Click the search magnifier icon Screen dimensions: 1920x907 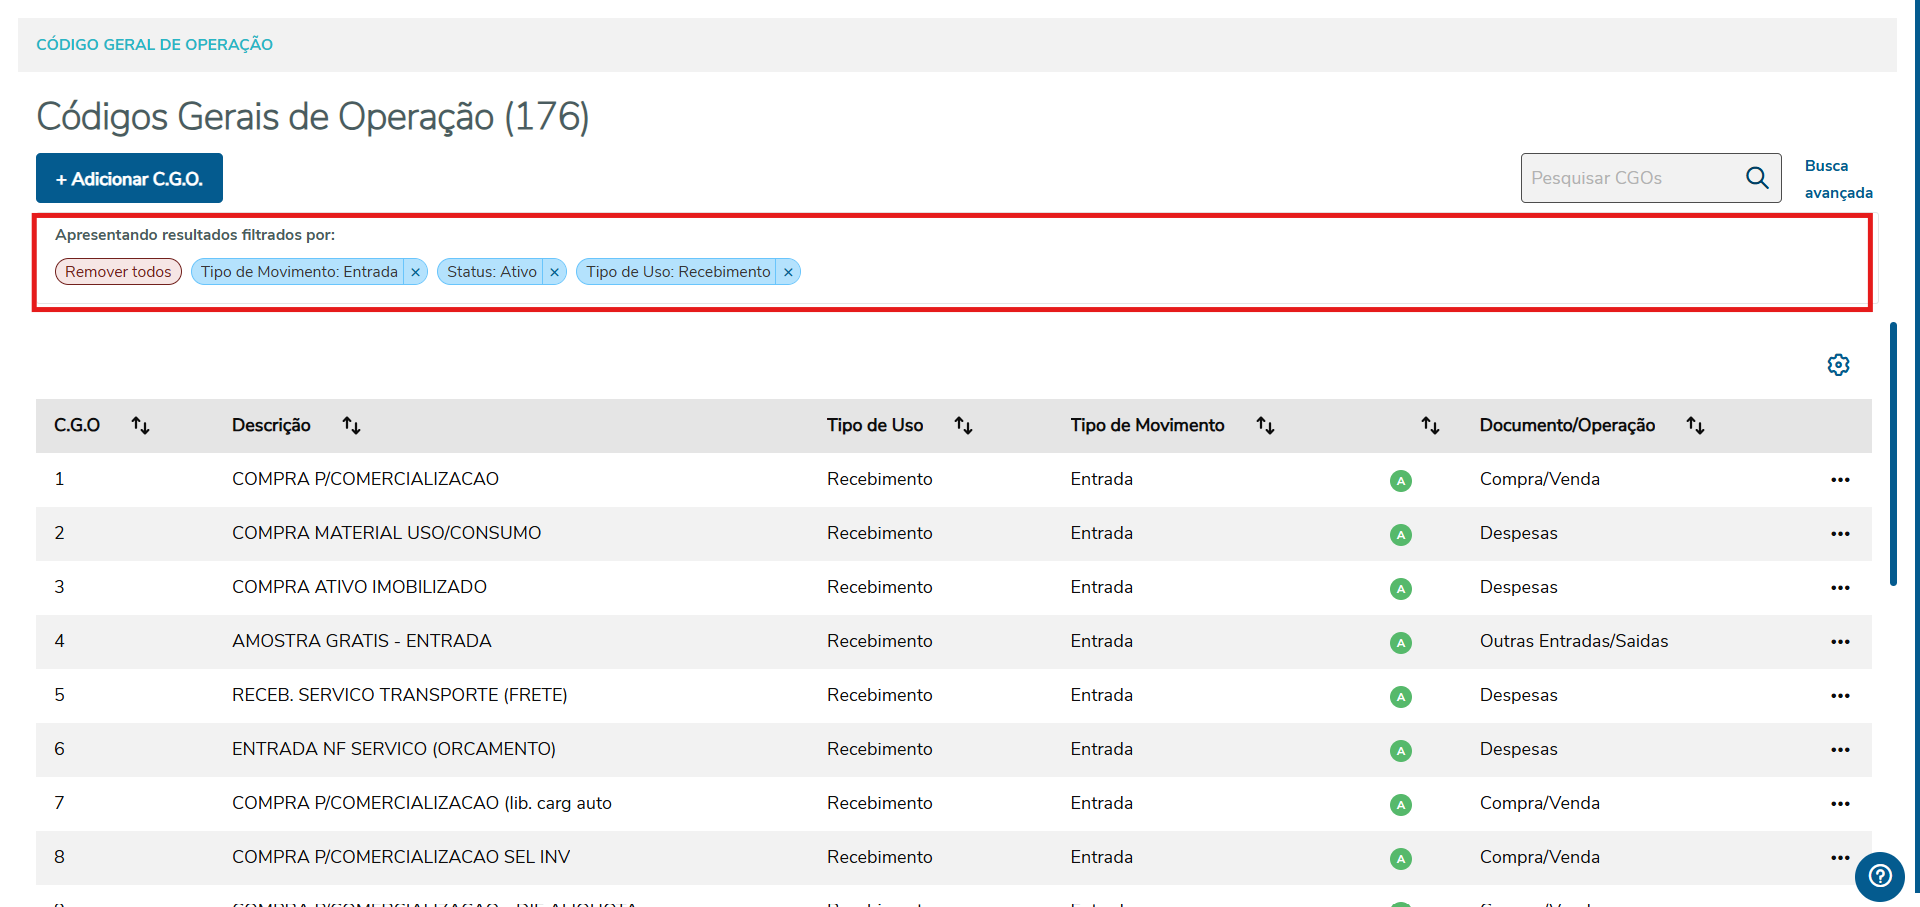click(x=1757, y=178)
